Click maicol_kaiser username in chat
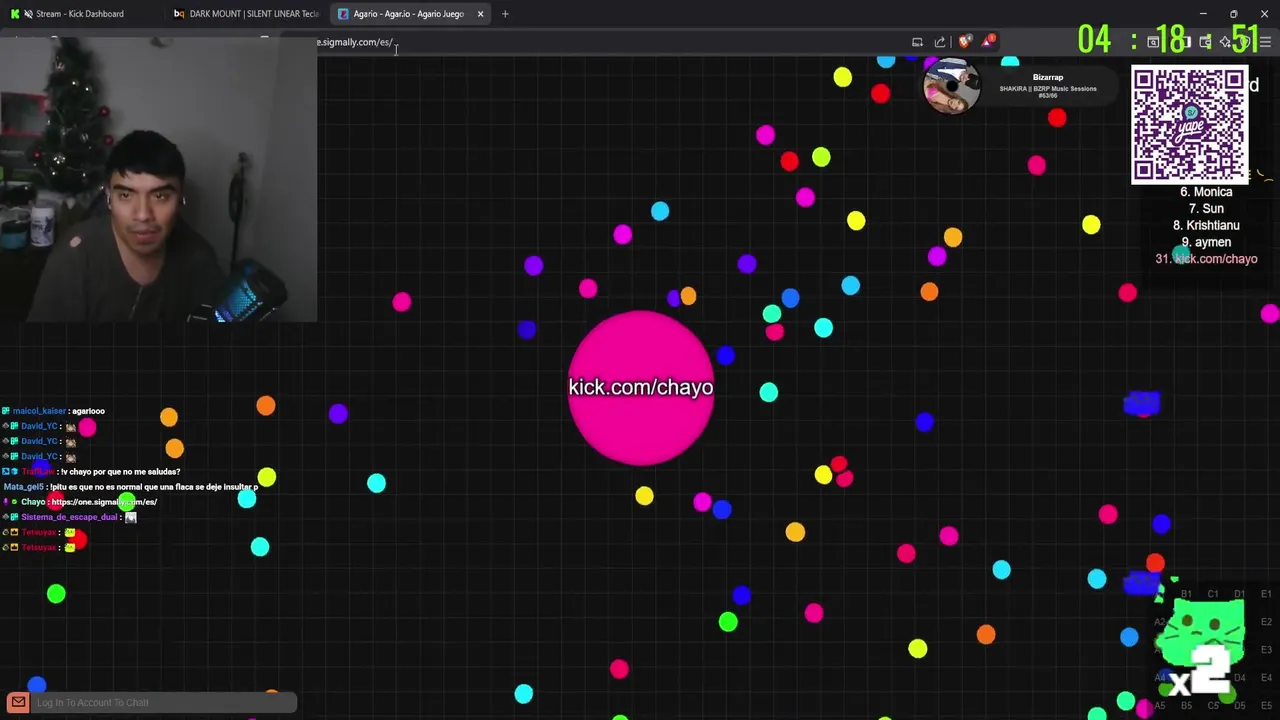The width and height of the screenshot is (1280, 720). click(x=39, y=411)
